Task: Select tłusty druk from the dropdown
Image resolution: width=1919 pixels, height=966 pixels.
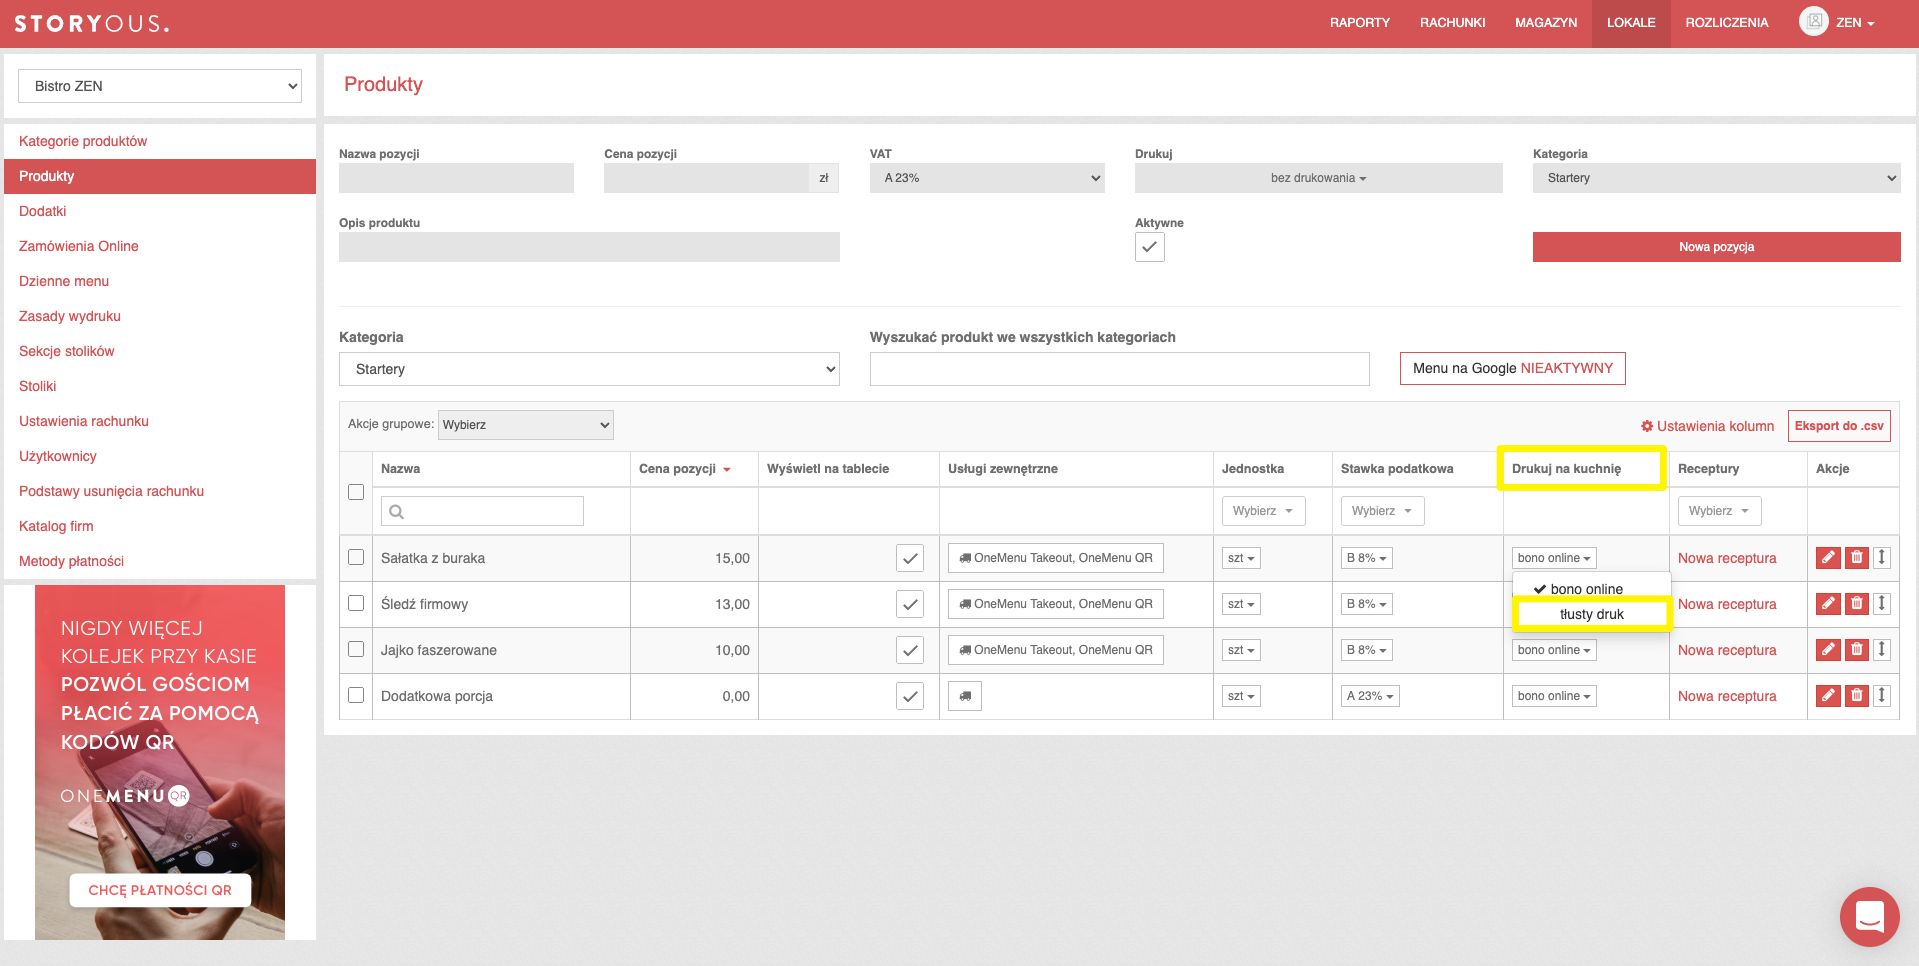Action: pos(1591,614)
